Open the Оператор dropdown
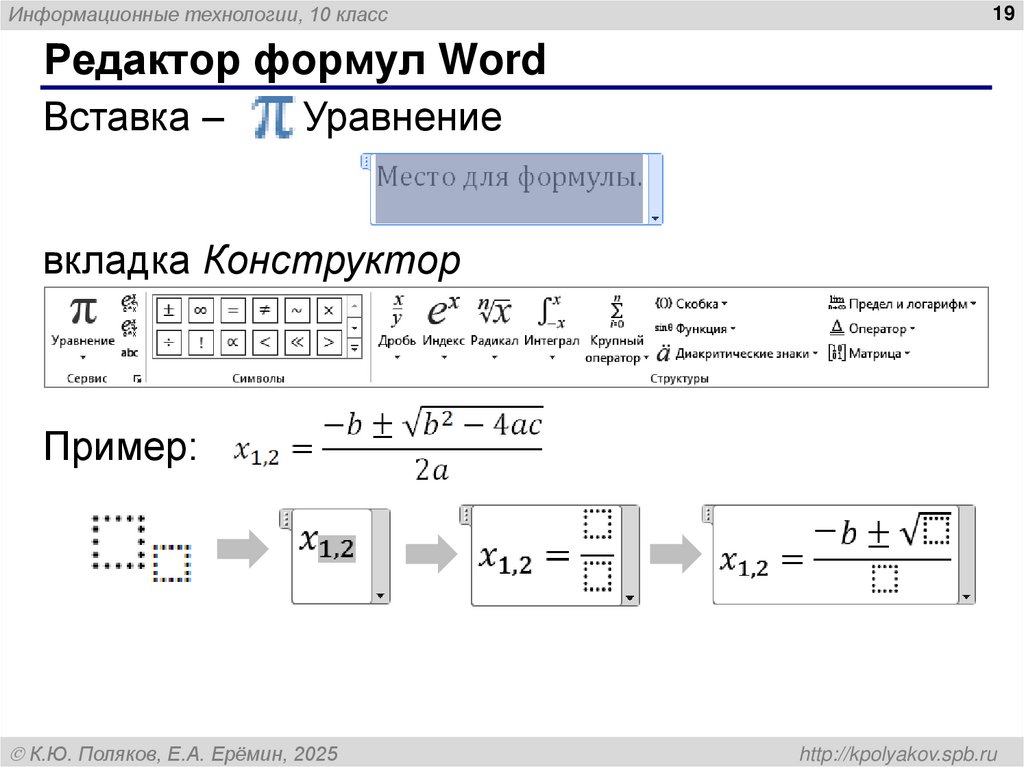1024x767 pixels. click(x=872, y=329)
